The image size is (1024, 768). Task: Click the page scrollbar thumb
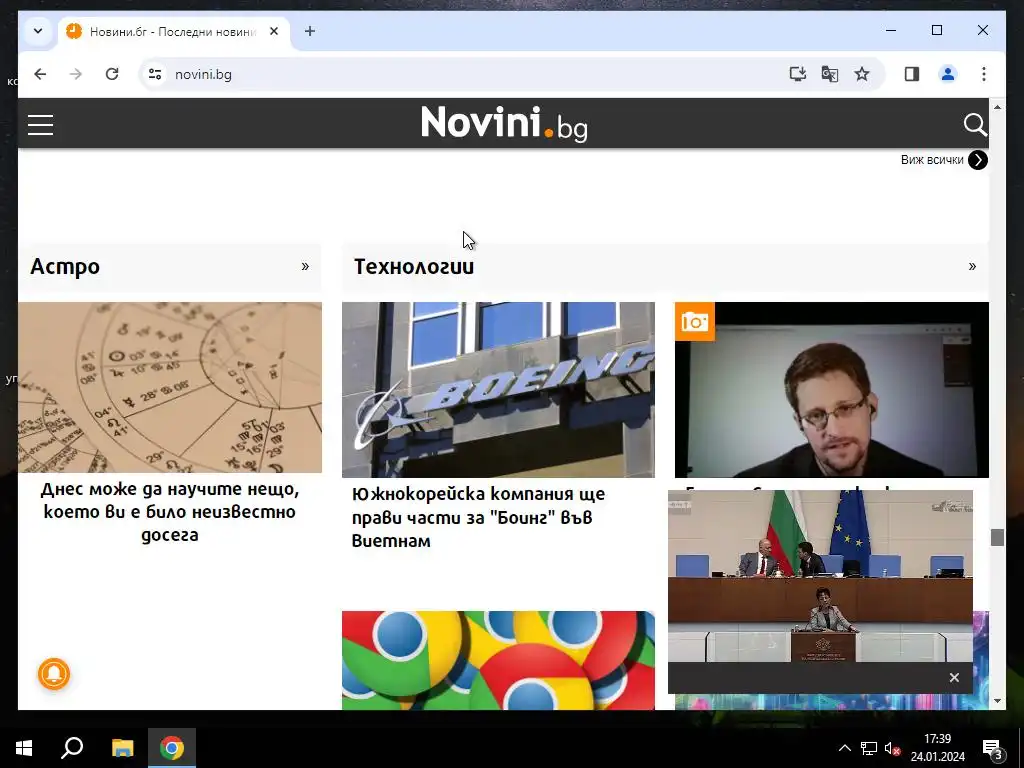tap(997, 537)
